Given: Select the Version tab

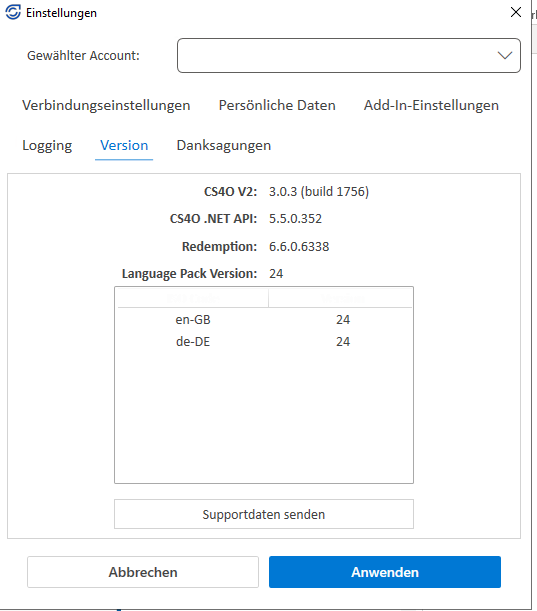Looking at the screenshot, I should [124, 145].
